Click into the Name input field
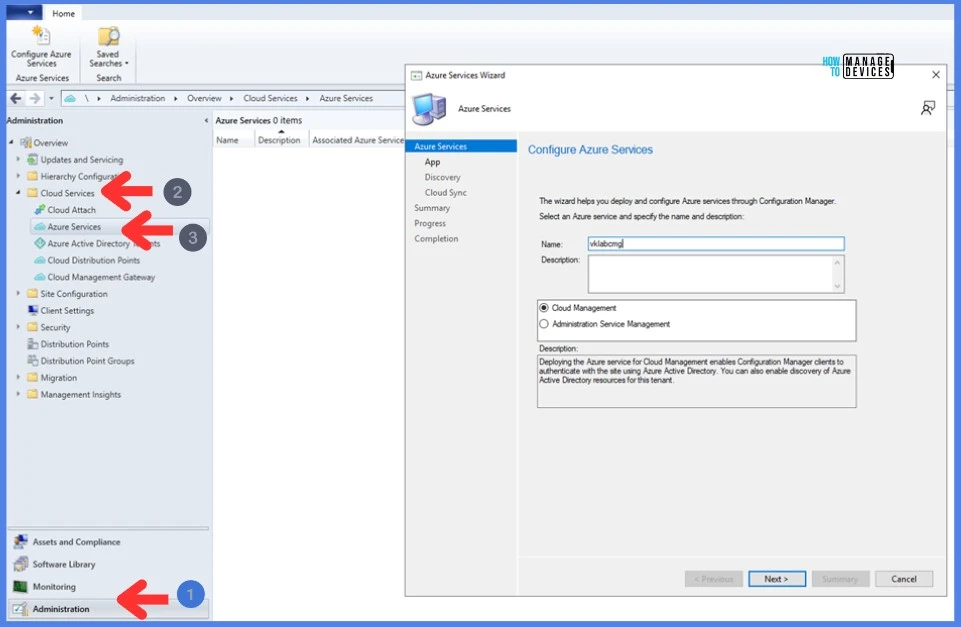The height and width of the screenshot is (627, 961). click(x=716, y=243)
